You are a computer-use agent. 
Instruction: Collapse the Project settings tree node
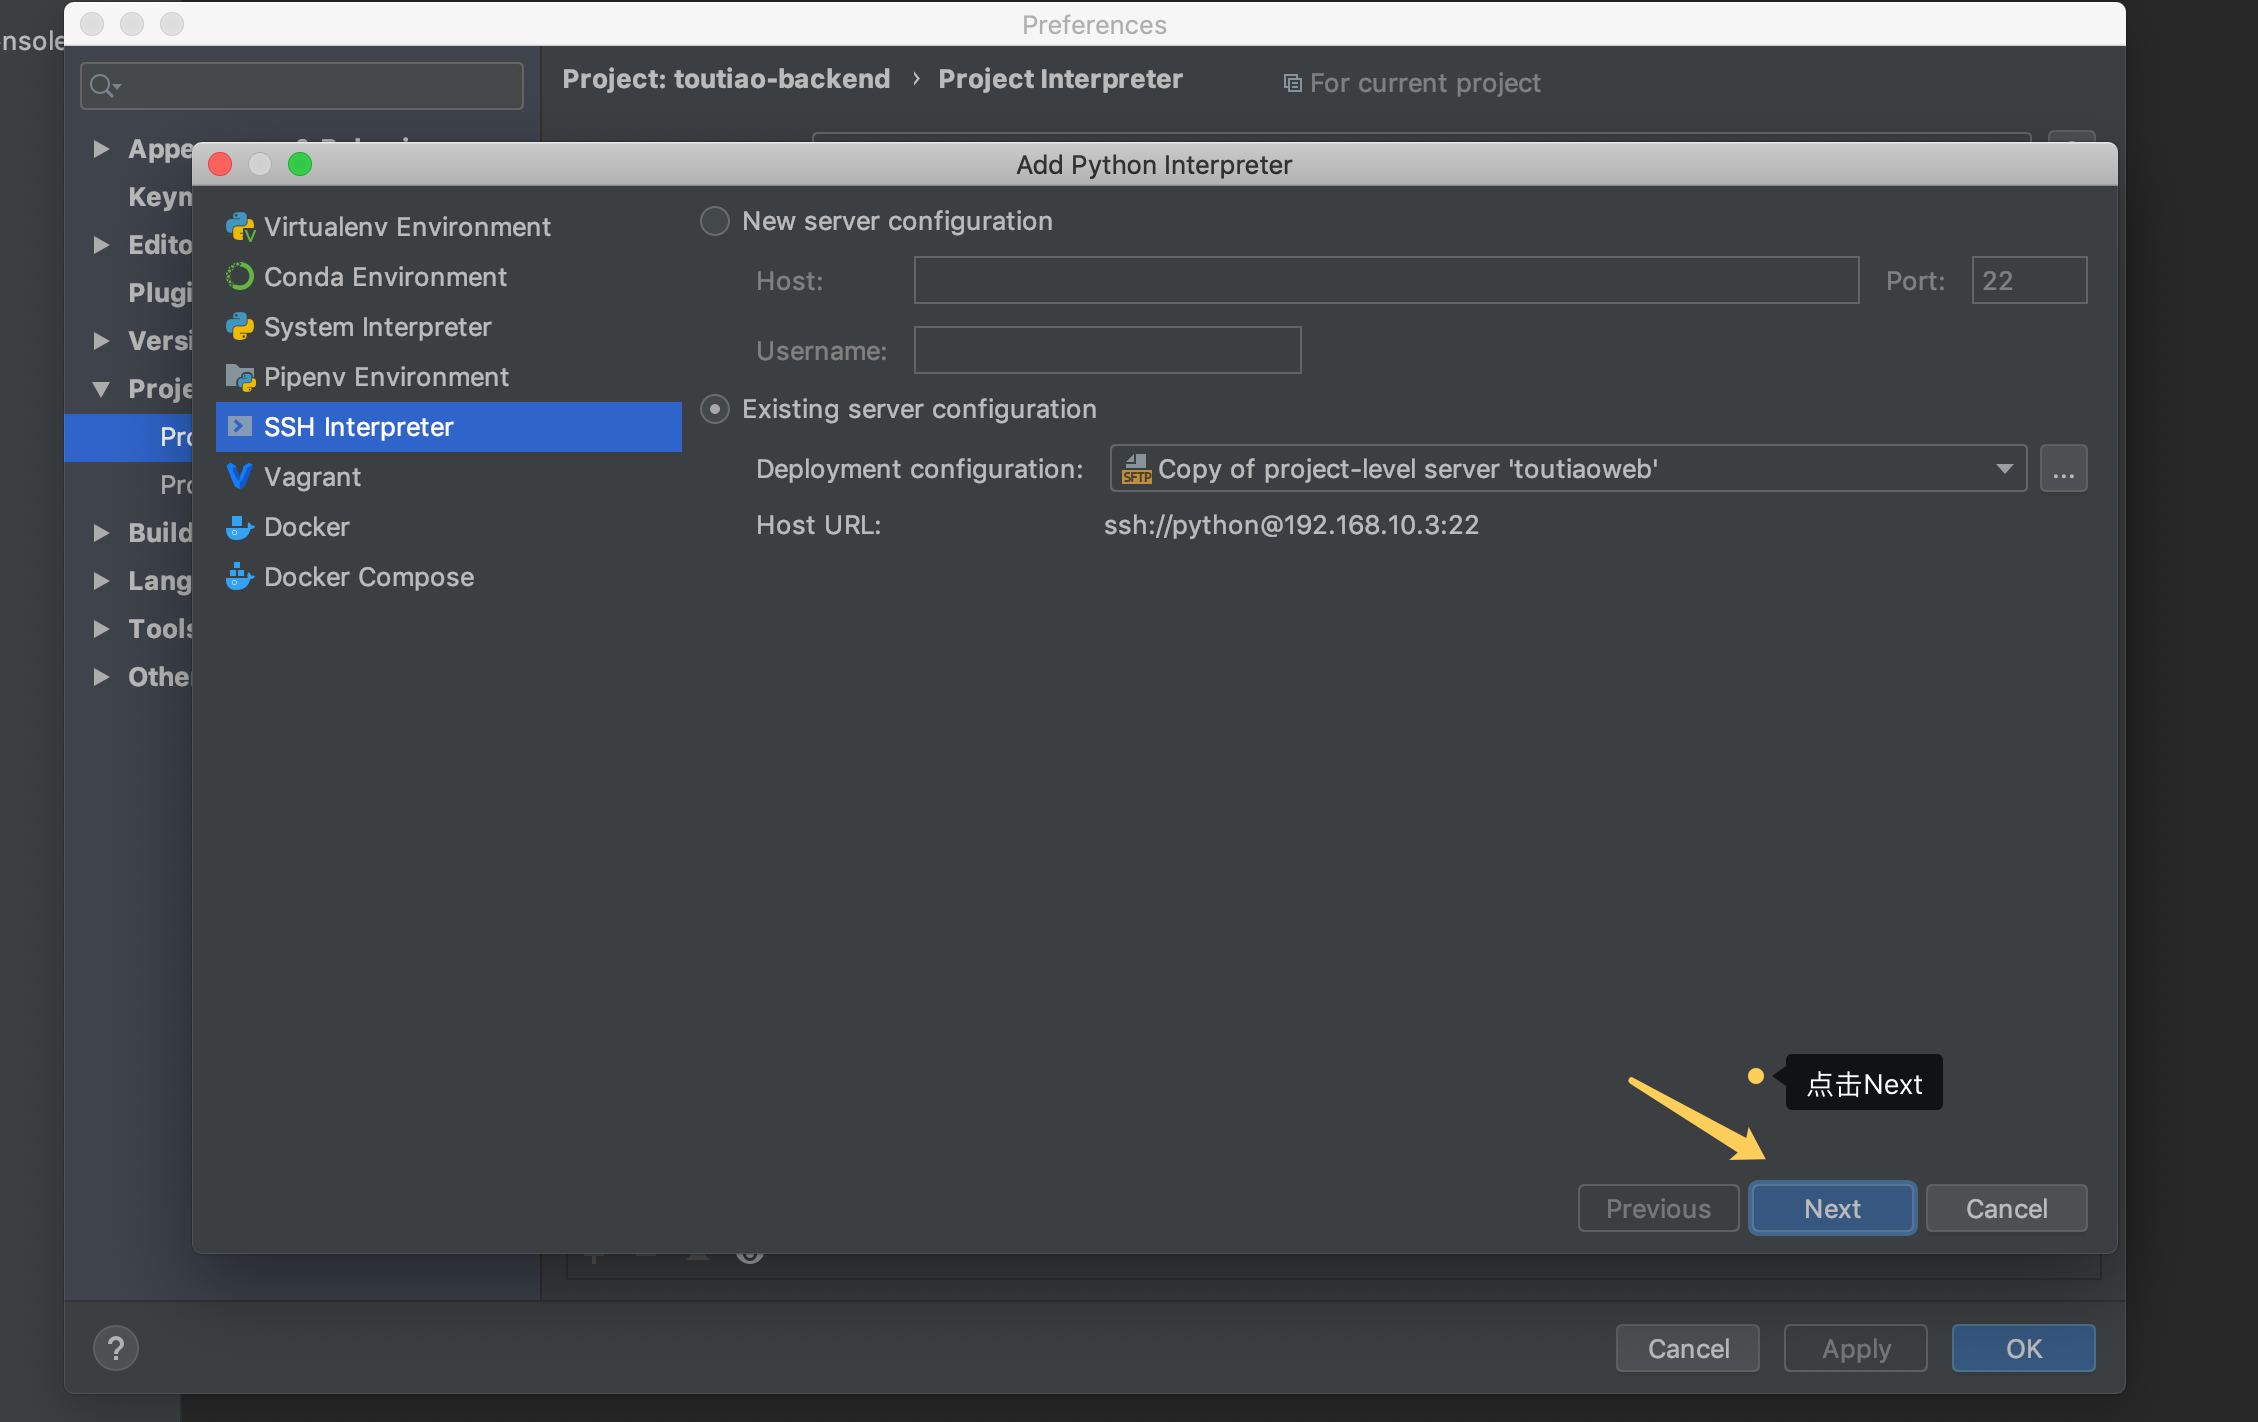pyautogui.click(x=101, y=389)
